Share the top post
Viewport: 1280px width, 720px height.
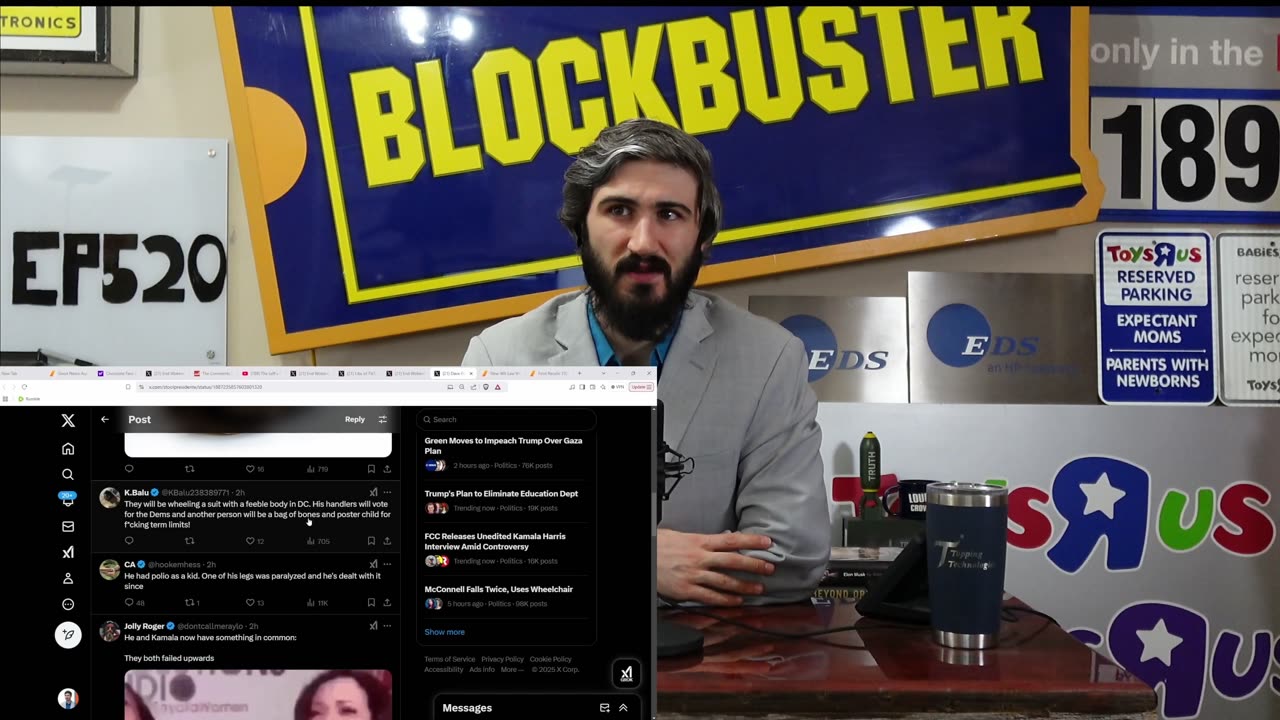pos(387,469)
